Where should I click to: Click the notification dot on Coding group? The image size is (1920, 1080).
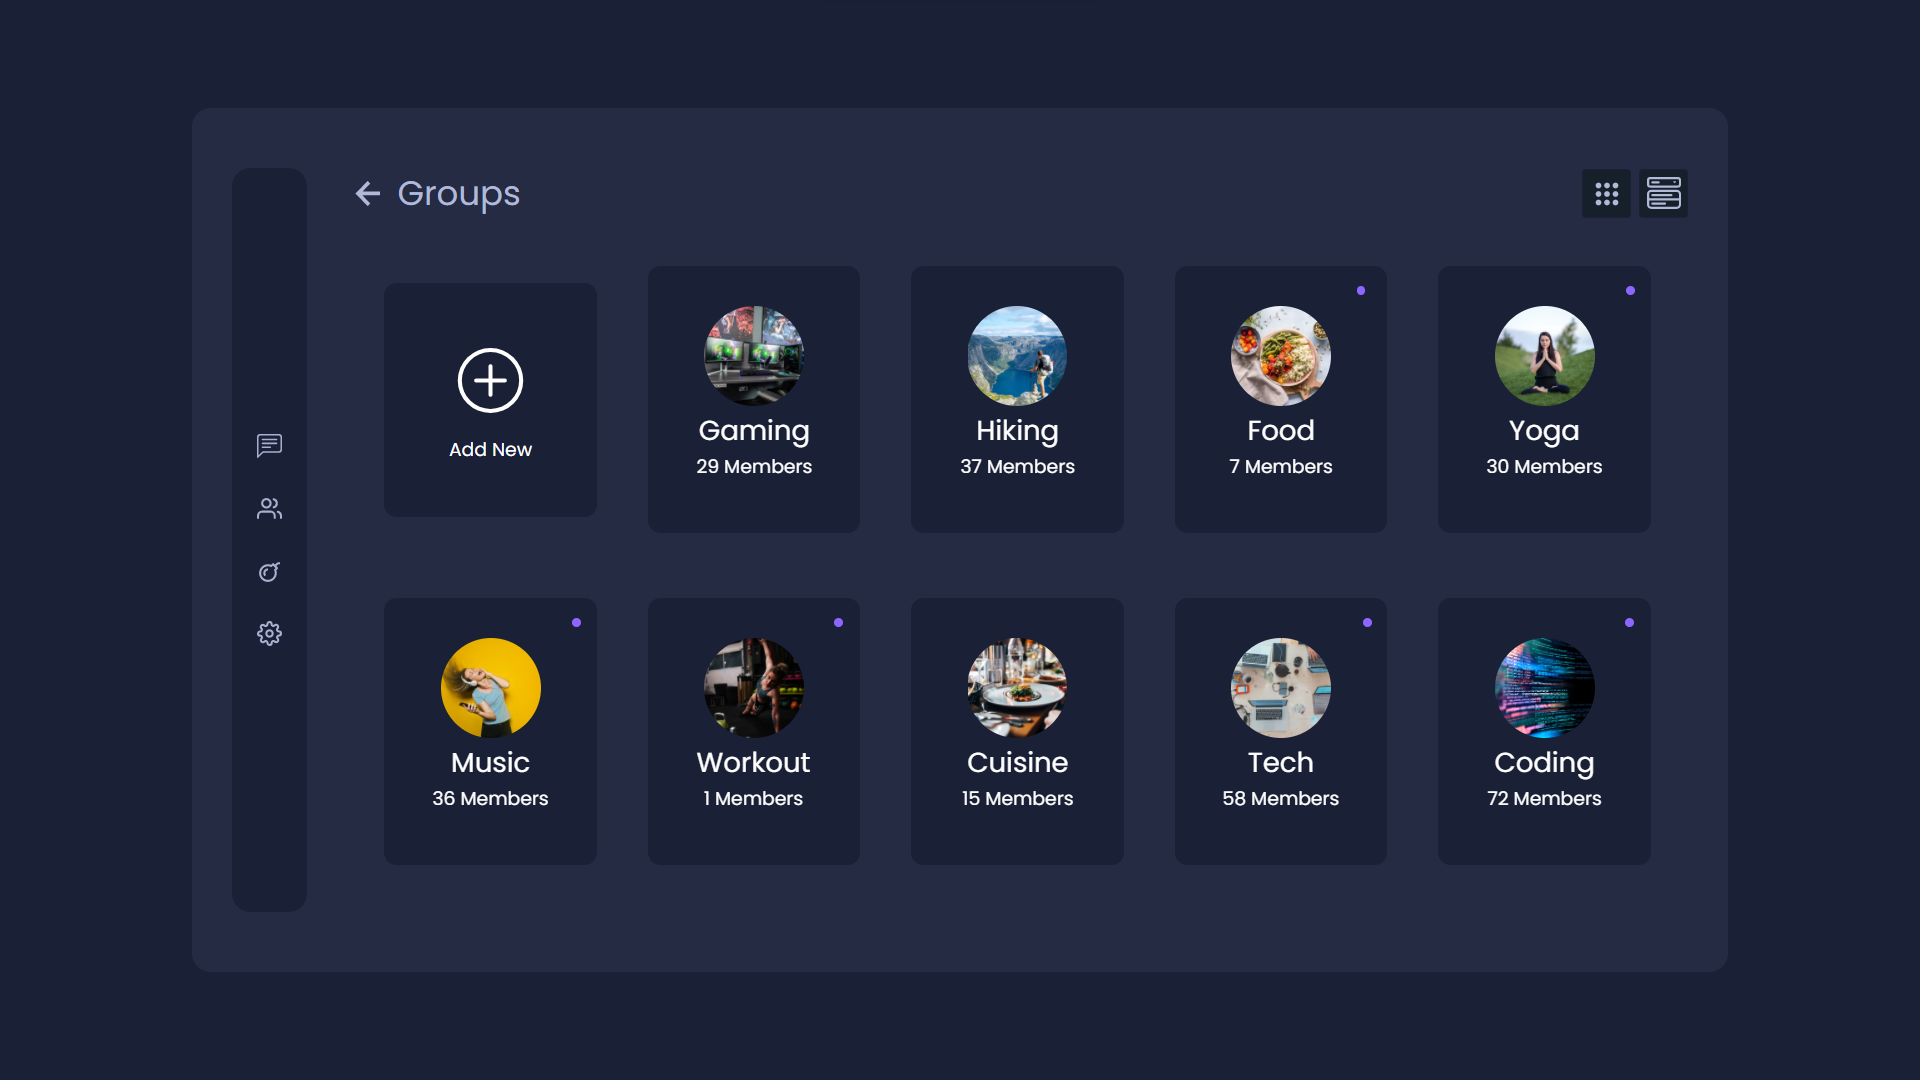point(1629,621)
